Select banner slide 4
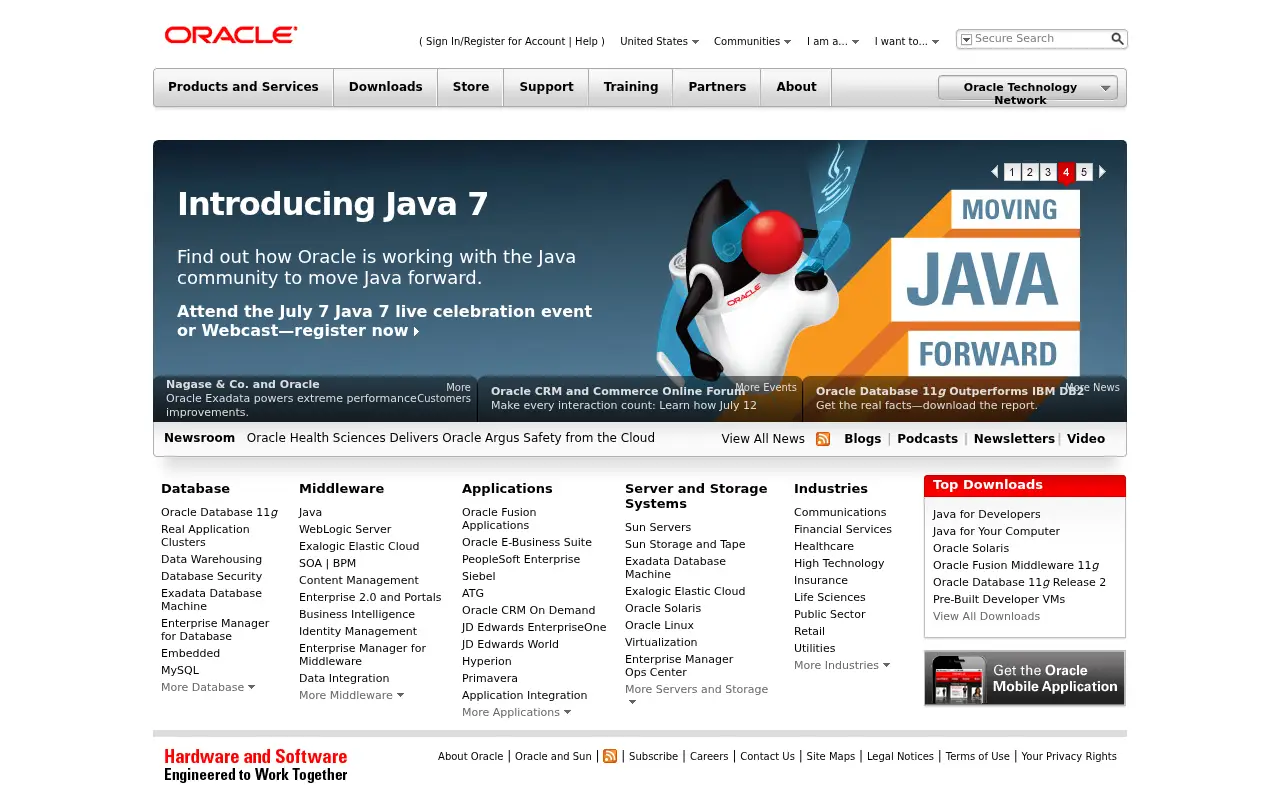Screen dimensions: 1280x800 [x=1066, y=173]
